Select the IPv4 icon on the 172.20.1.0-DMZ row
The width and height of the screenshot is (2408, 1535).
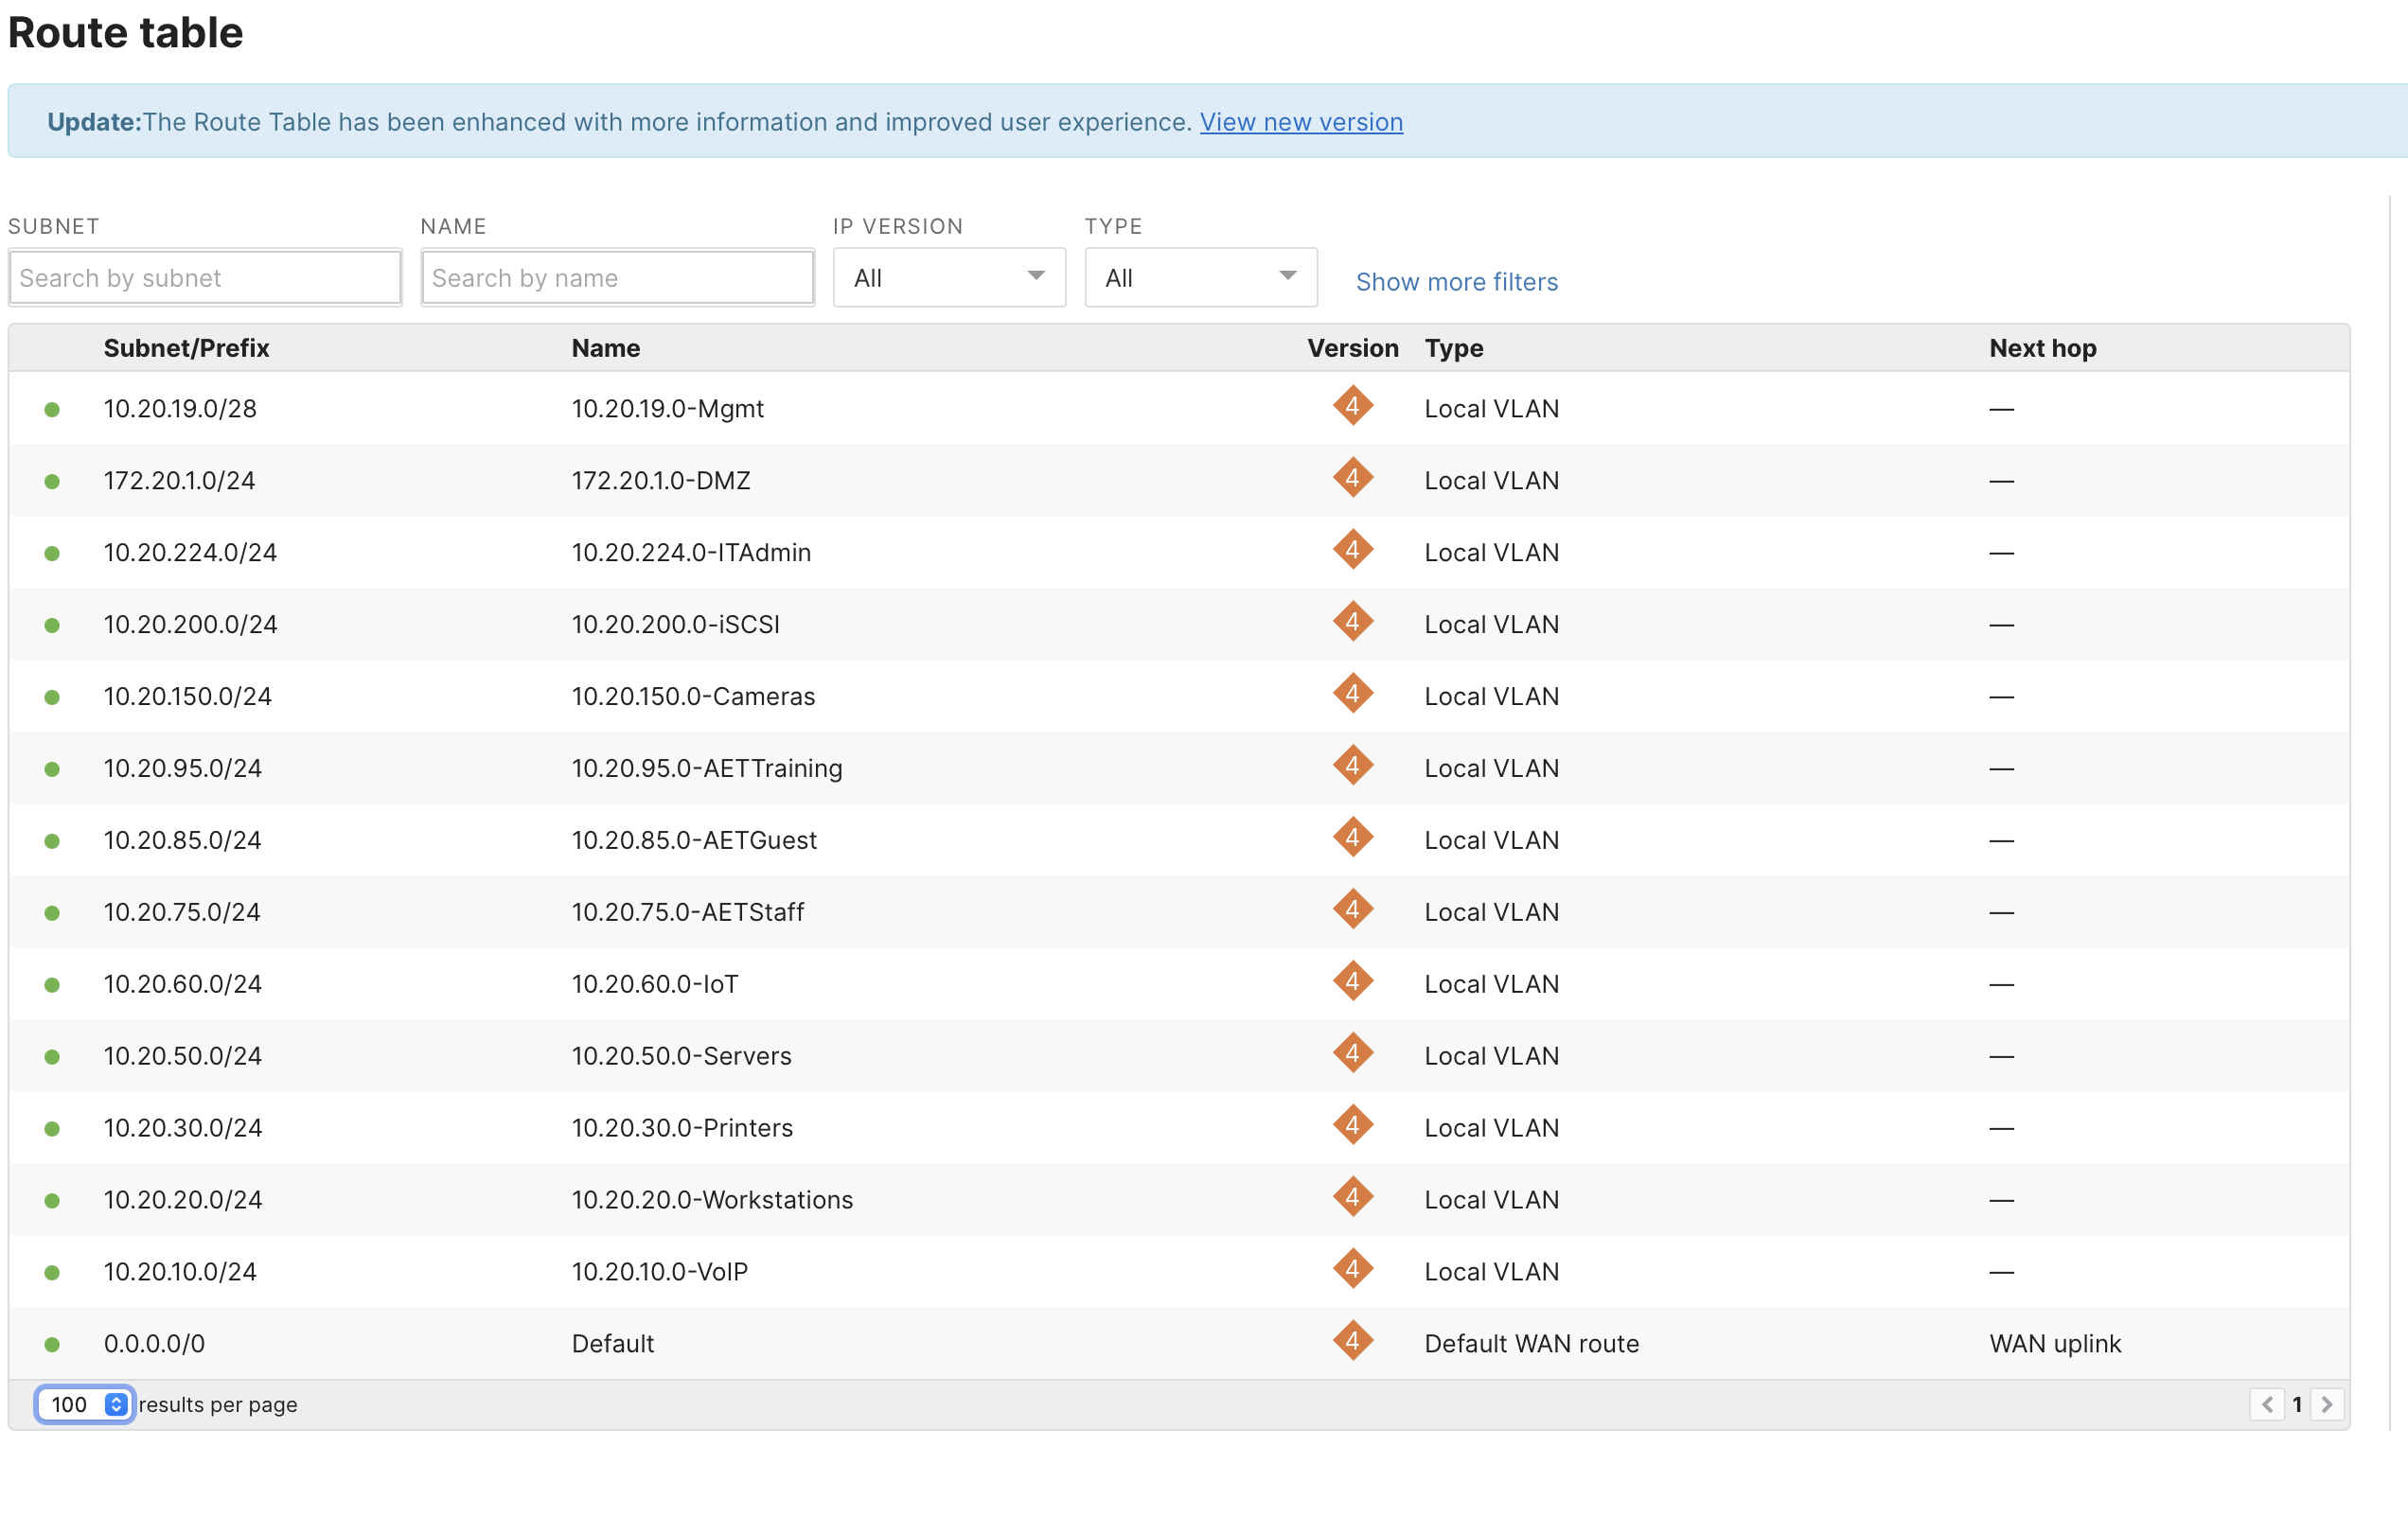click(1353, 478)
